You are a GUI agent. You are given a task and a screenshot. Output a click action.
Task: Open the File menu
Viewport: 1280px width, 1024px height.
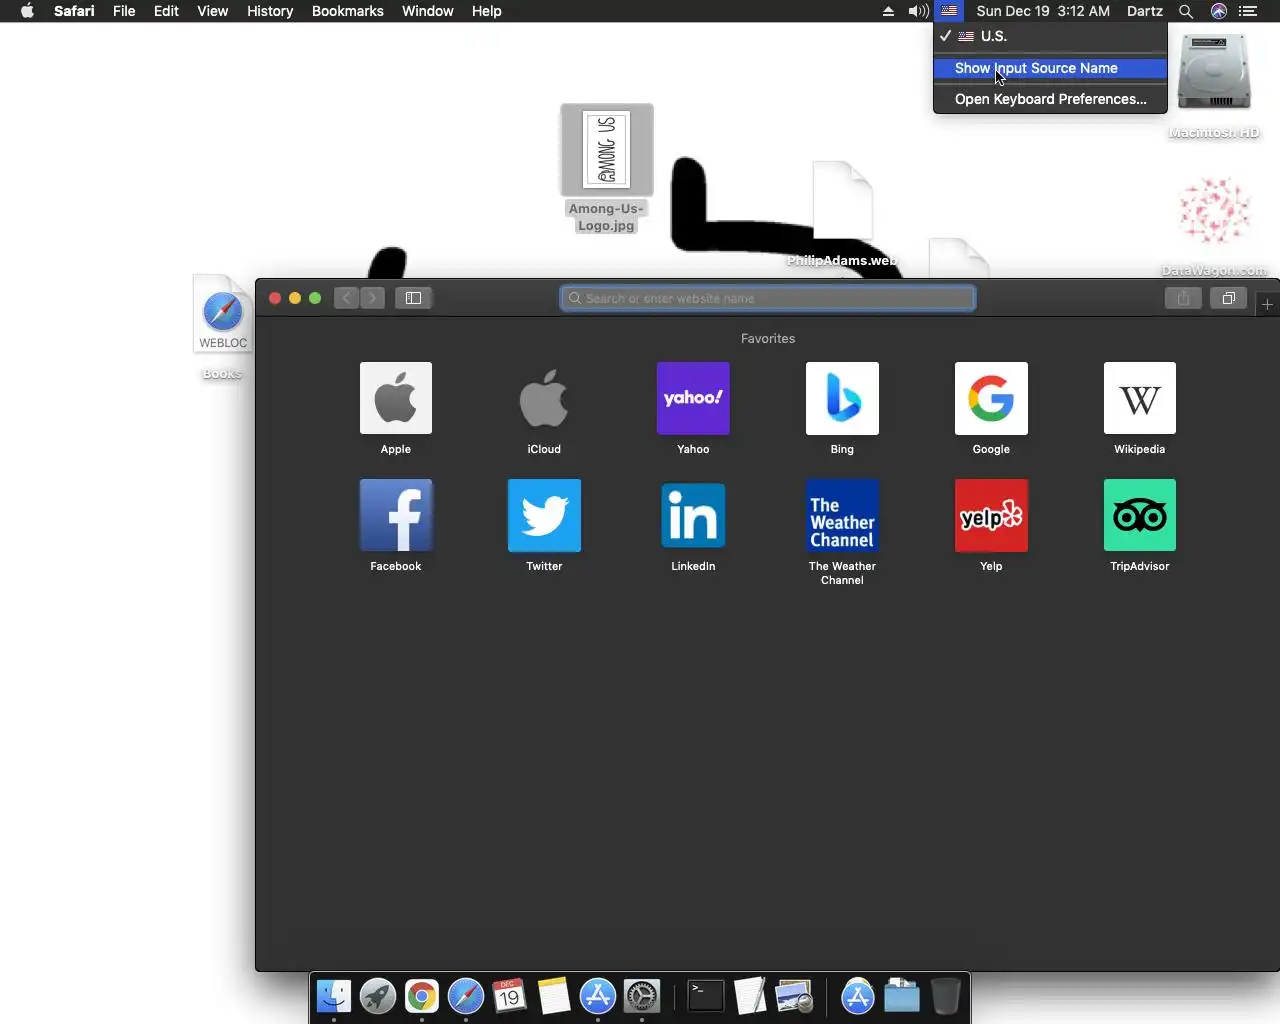[124, 11]
